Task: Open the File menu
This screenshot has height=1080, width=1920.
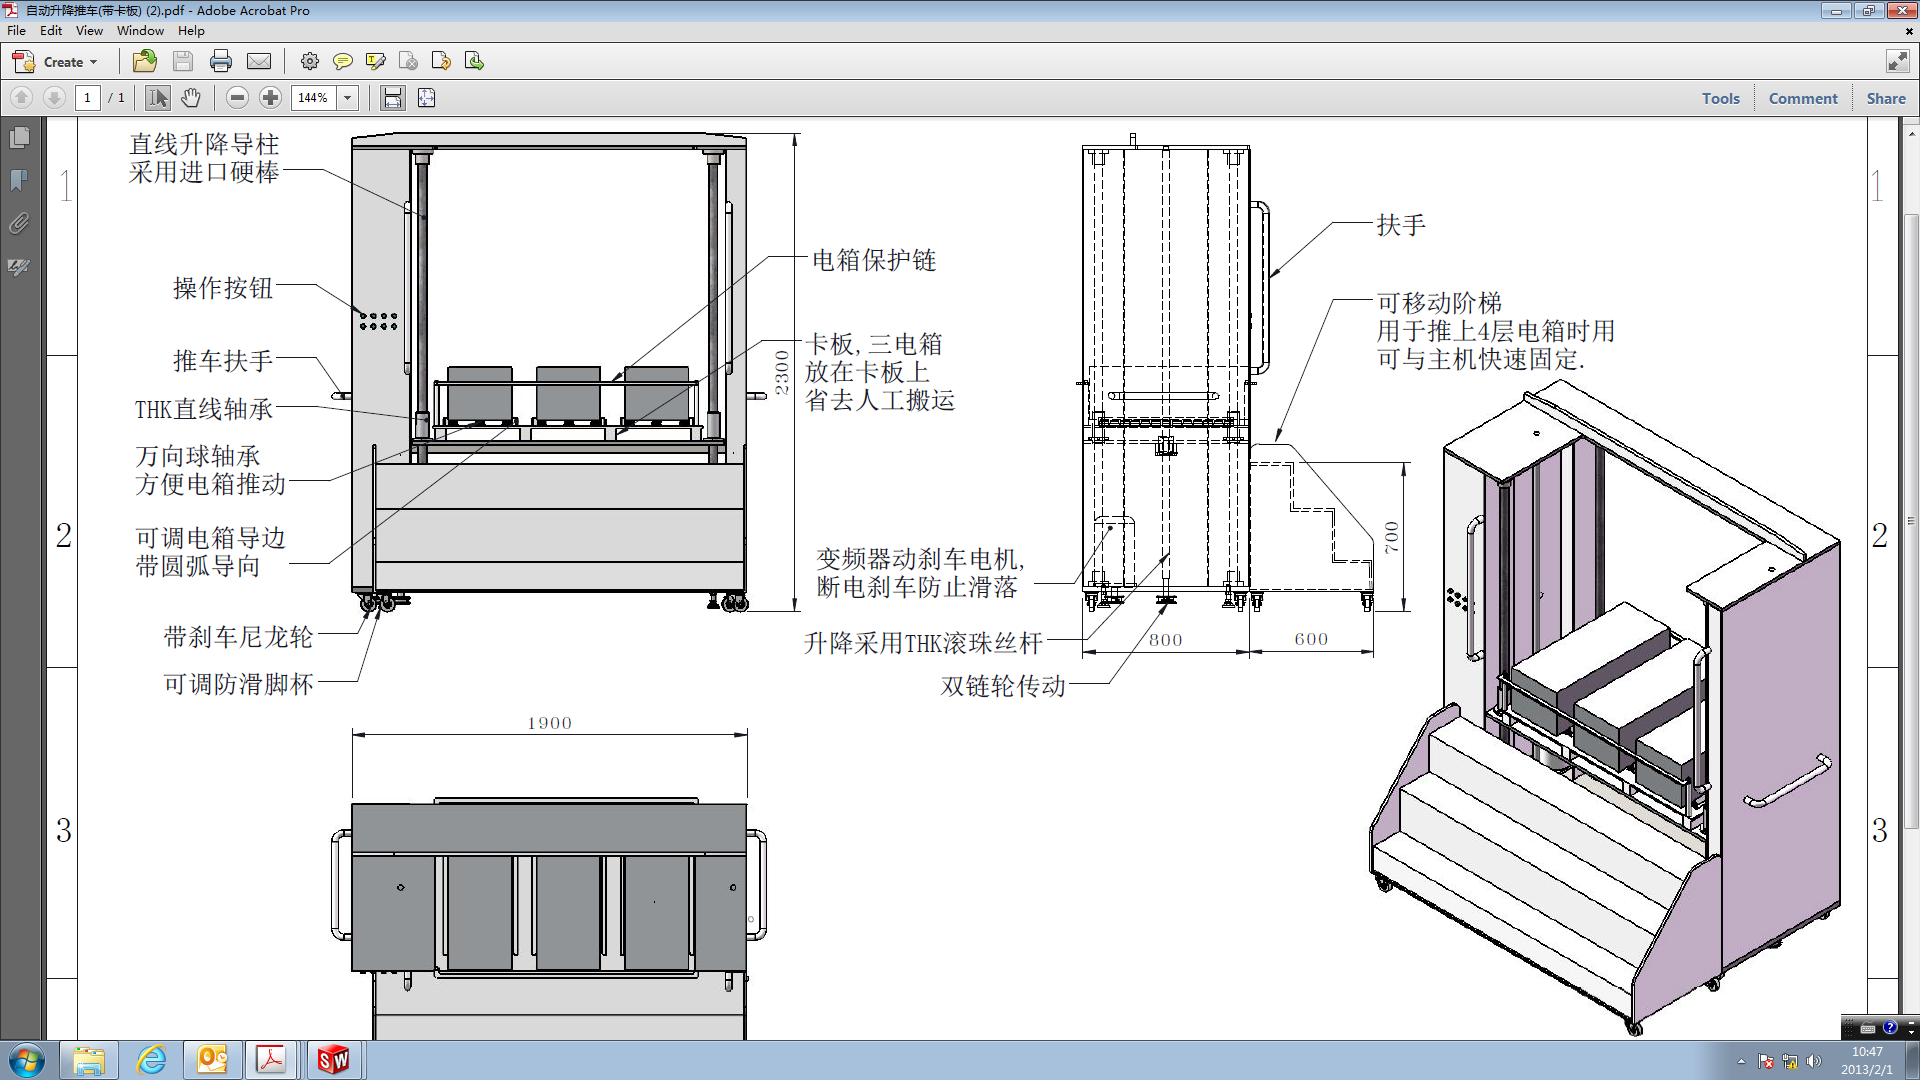Action: click(x=16, y=31)
